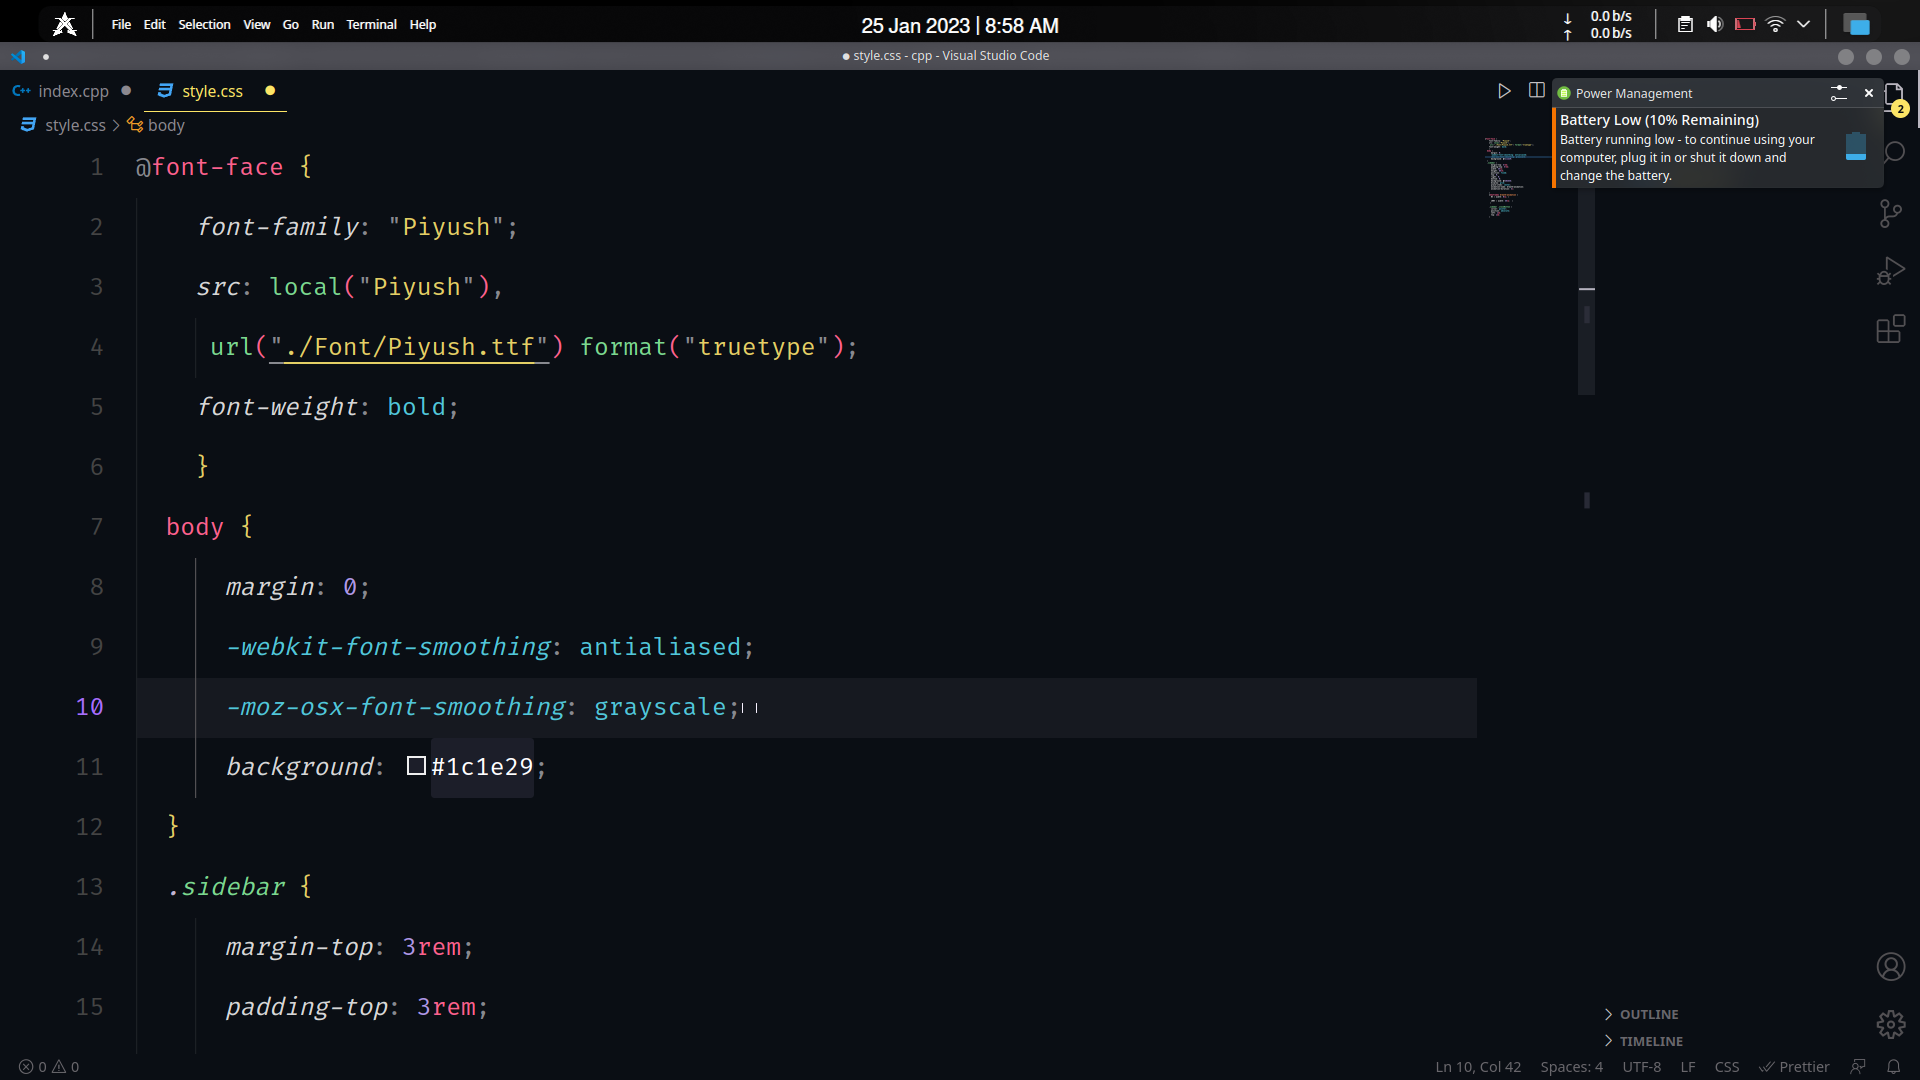The width and height of the screenshot is (1920, 1080).
Task: Click the 'antialiased' value on line 9
Action: pos(660,647)
